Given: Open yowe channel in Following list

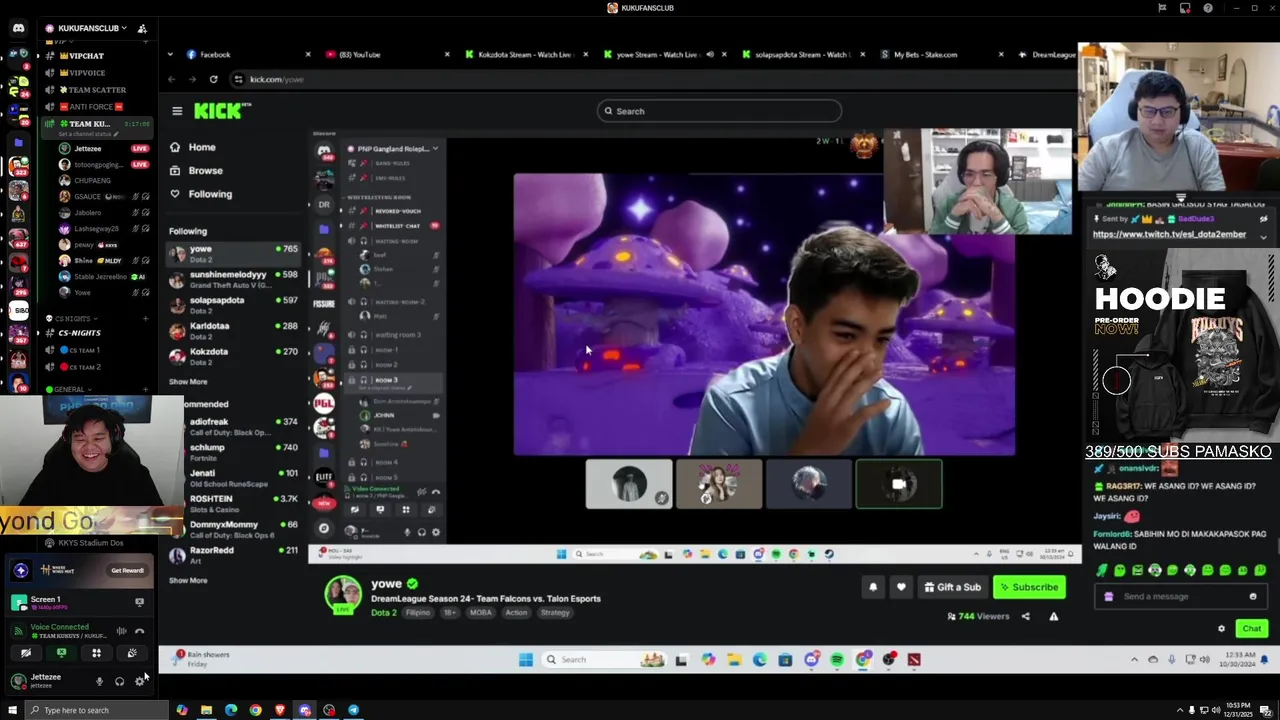Looking at the screenshot, I should 234,253.
